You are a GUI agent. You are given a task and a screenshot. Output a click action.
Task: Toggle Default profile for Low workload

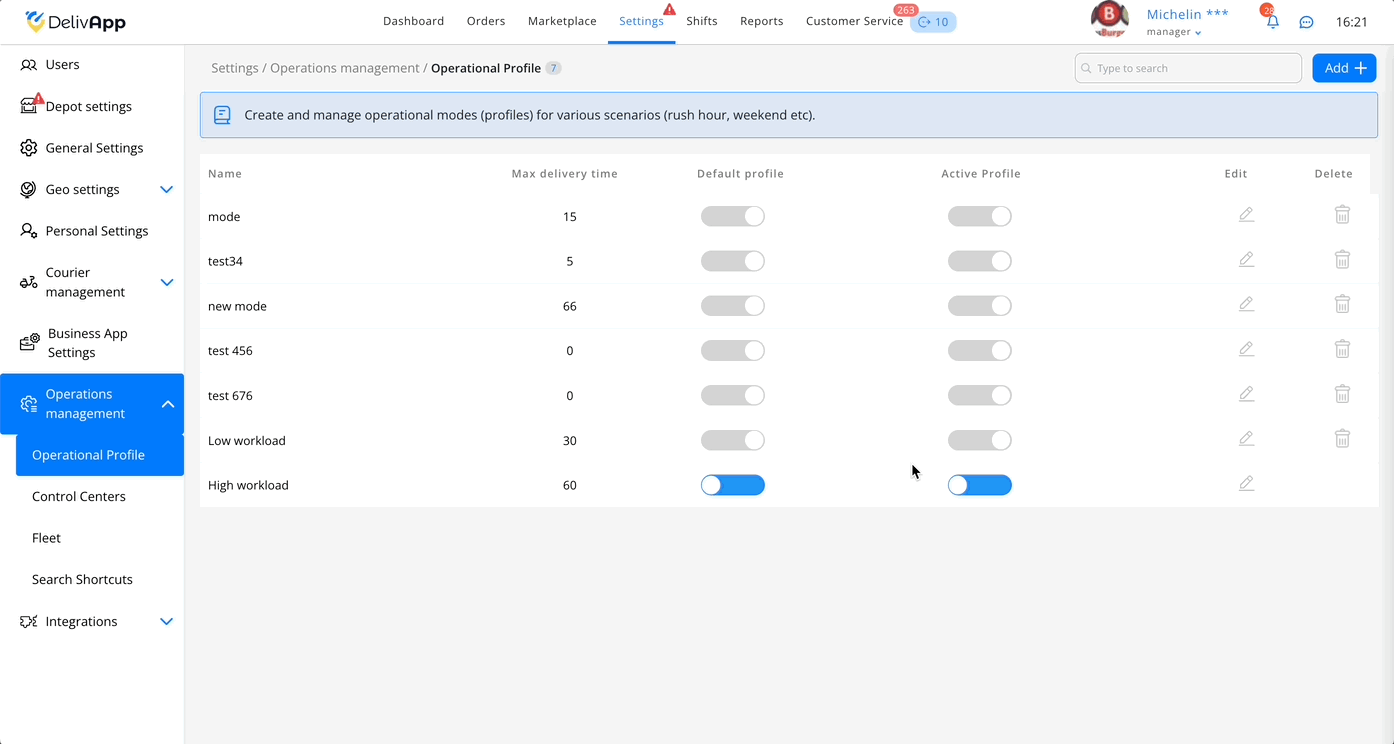(733, 440)
